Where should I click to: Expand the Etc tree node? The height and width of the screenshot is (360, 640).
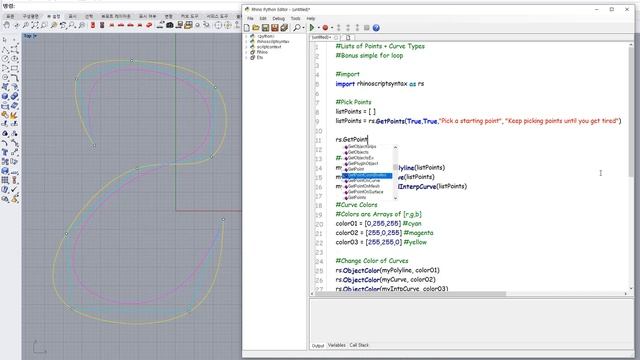pyautogui.click(x=246, y=58)
